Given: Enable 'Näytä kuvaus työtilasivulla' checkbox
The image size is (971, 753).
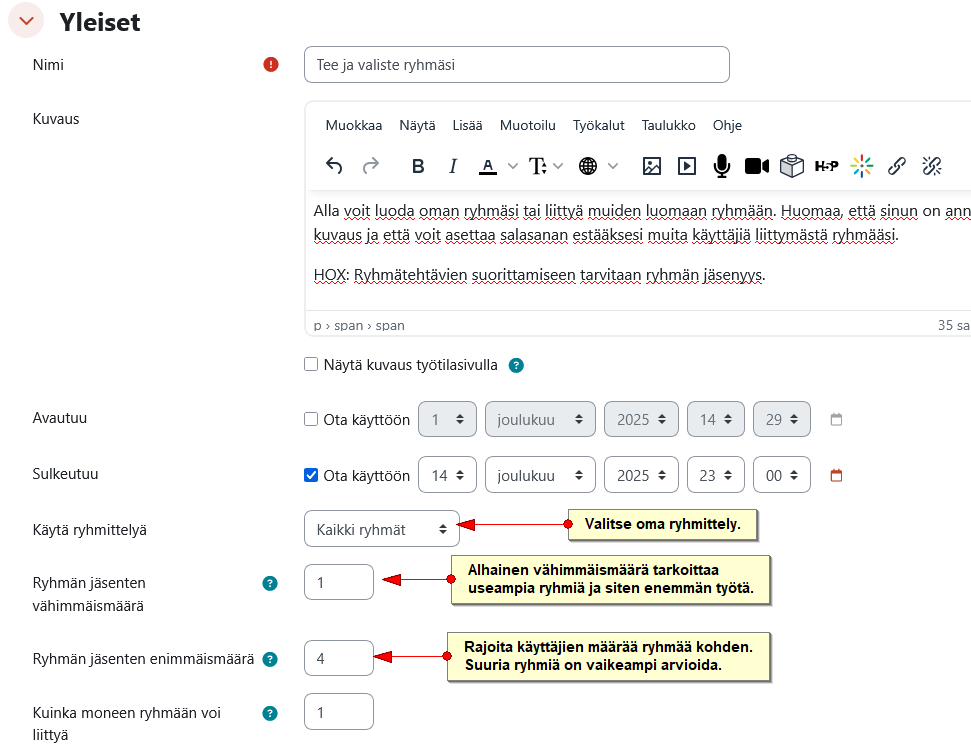Looking at the screenshot, I should pyautogui.click(x=311, y=364).
